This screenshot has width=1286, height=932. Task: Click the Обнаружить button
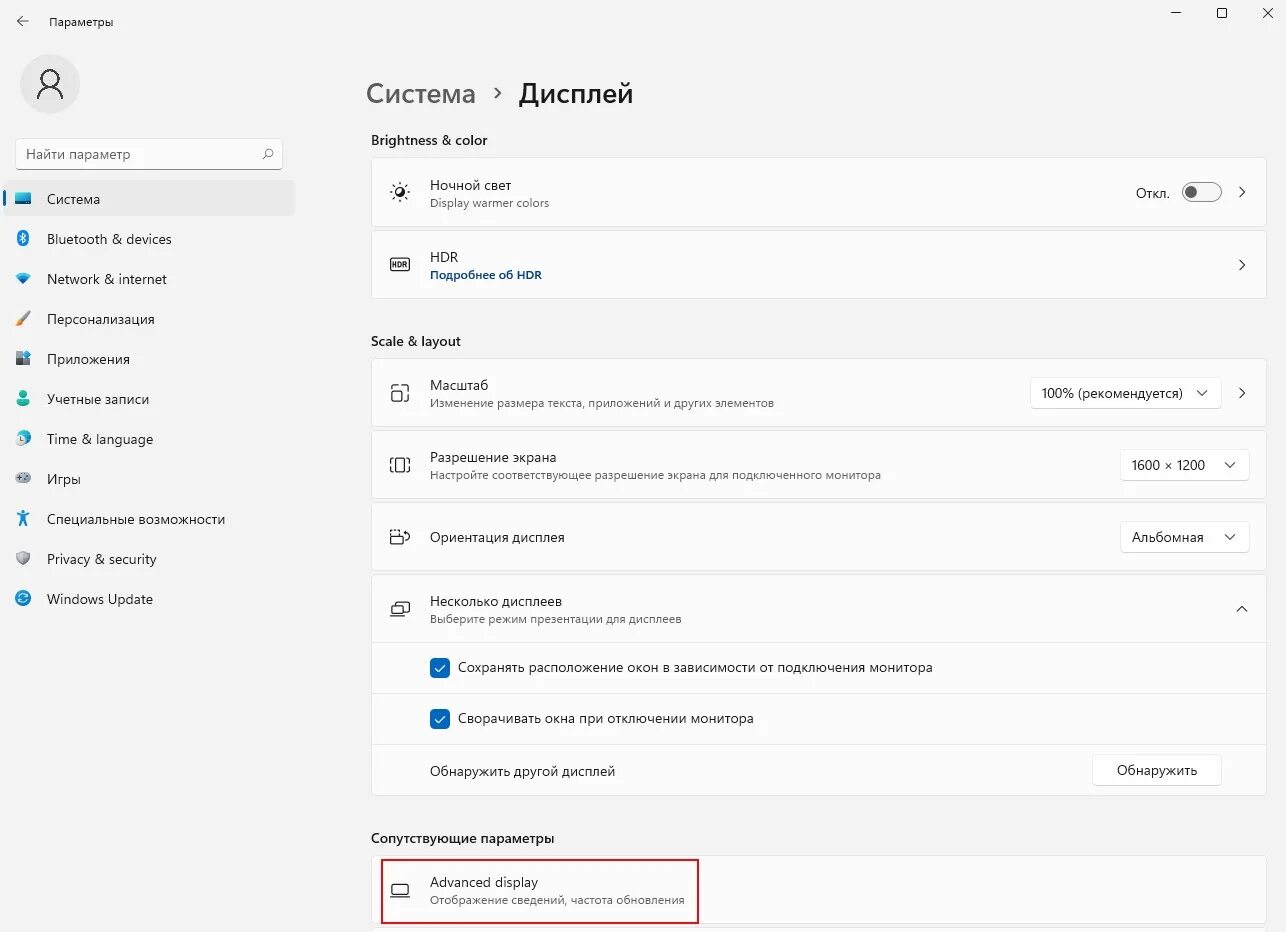point(1156,770)
